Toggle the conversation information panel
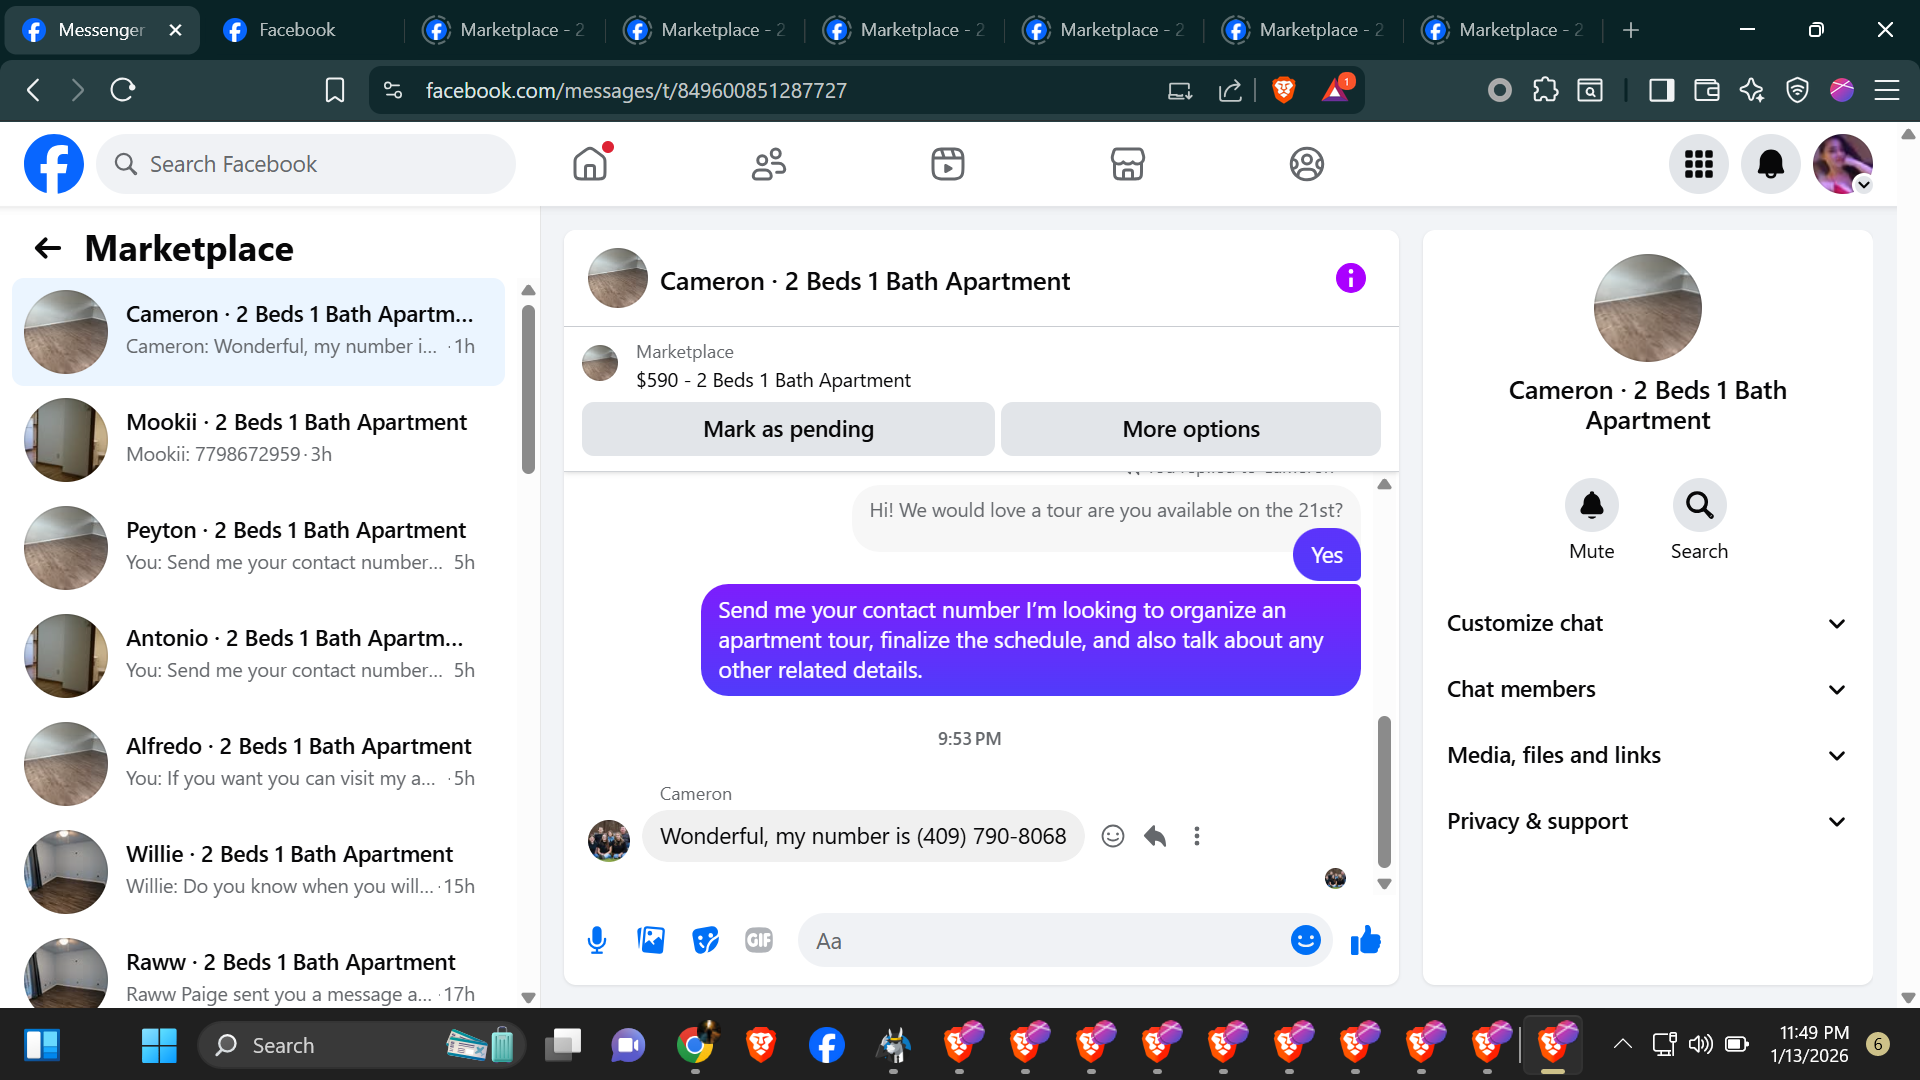Screen dimensions: 1920x1080 click(x=1350, y=278)
